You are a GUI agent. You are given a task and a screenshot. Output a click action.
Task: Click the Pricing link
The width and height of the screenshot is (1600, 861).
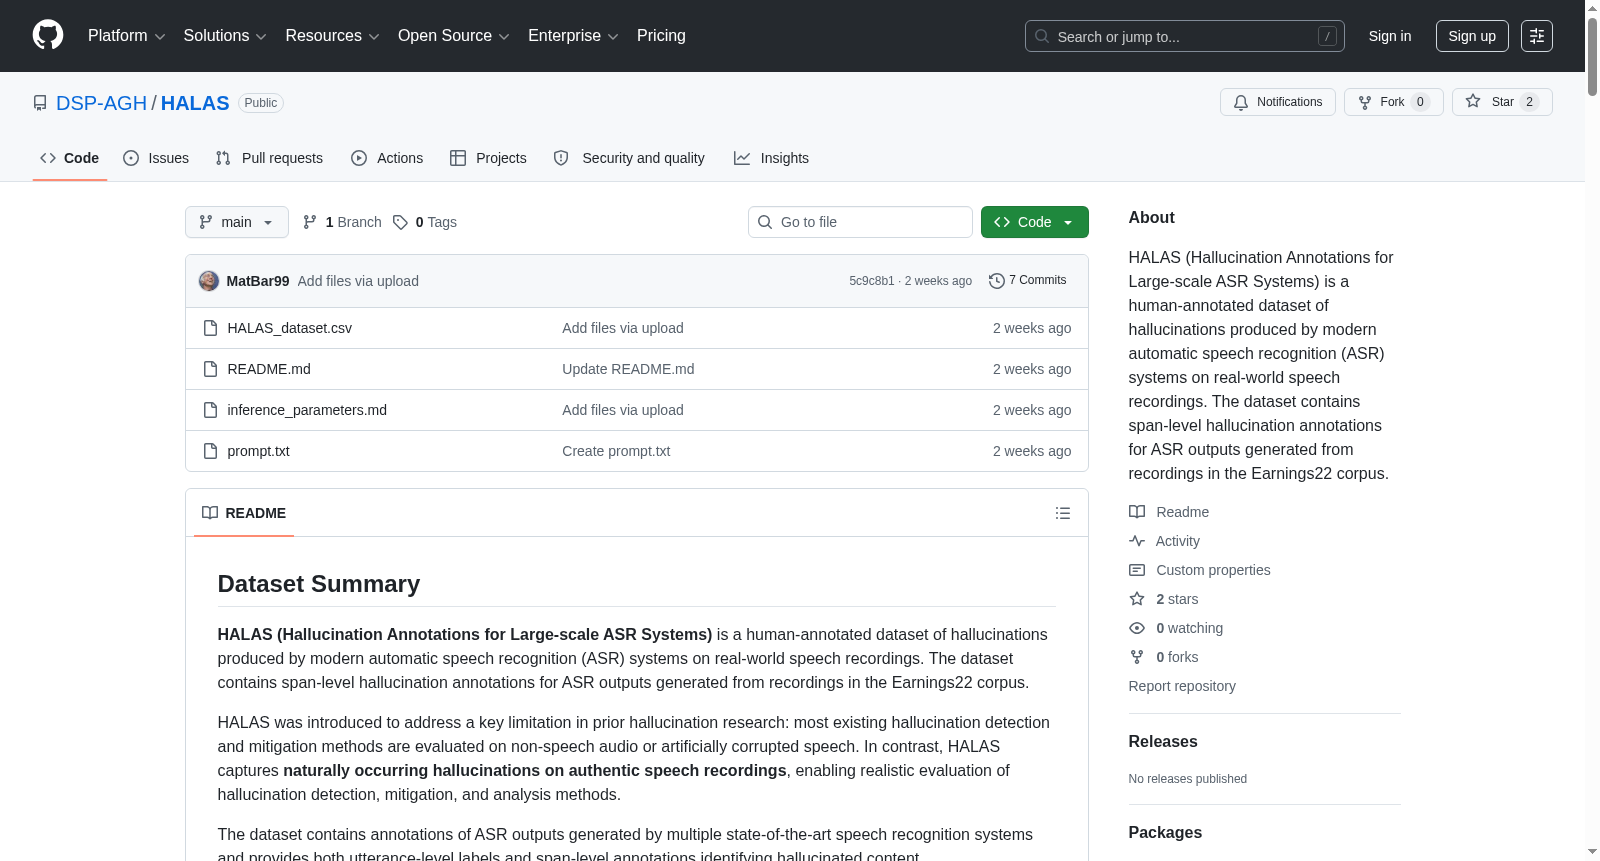(661, 36)
